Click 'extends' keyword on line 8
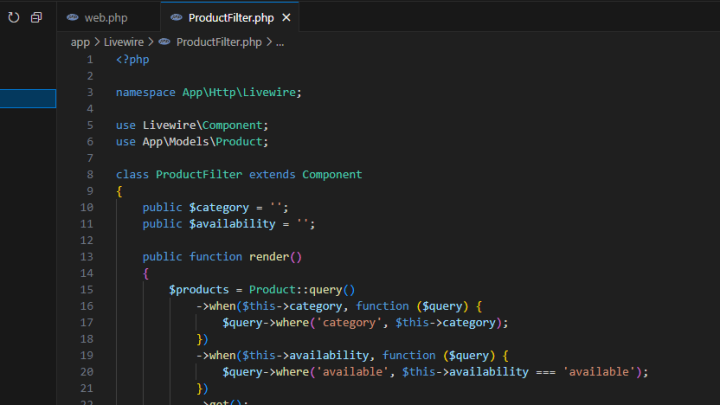Image resolution: width=720 pixels, height=405 pixels. coord(272,174)
